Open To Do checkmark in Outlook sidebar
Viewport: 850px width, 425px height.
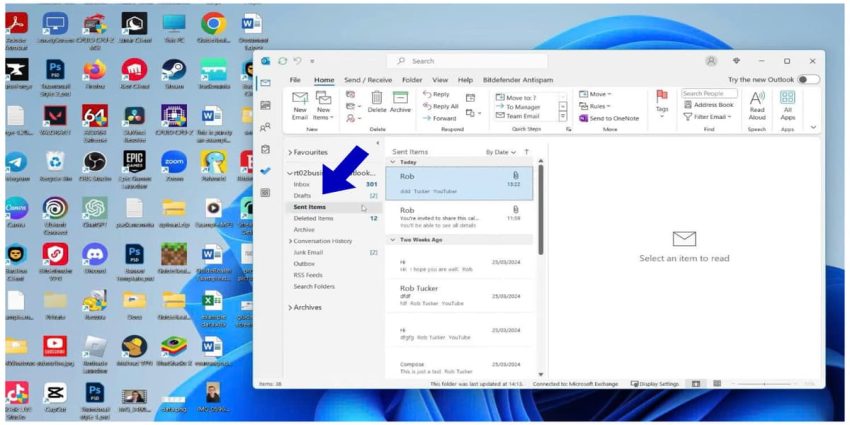point(265,171)
